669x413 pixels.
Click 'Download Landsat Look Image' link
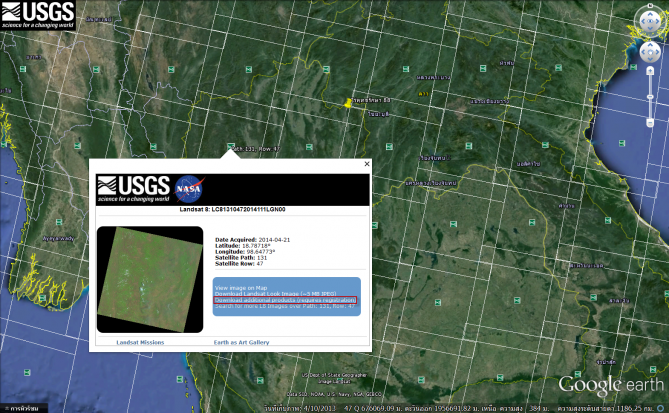pos(275,294)
